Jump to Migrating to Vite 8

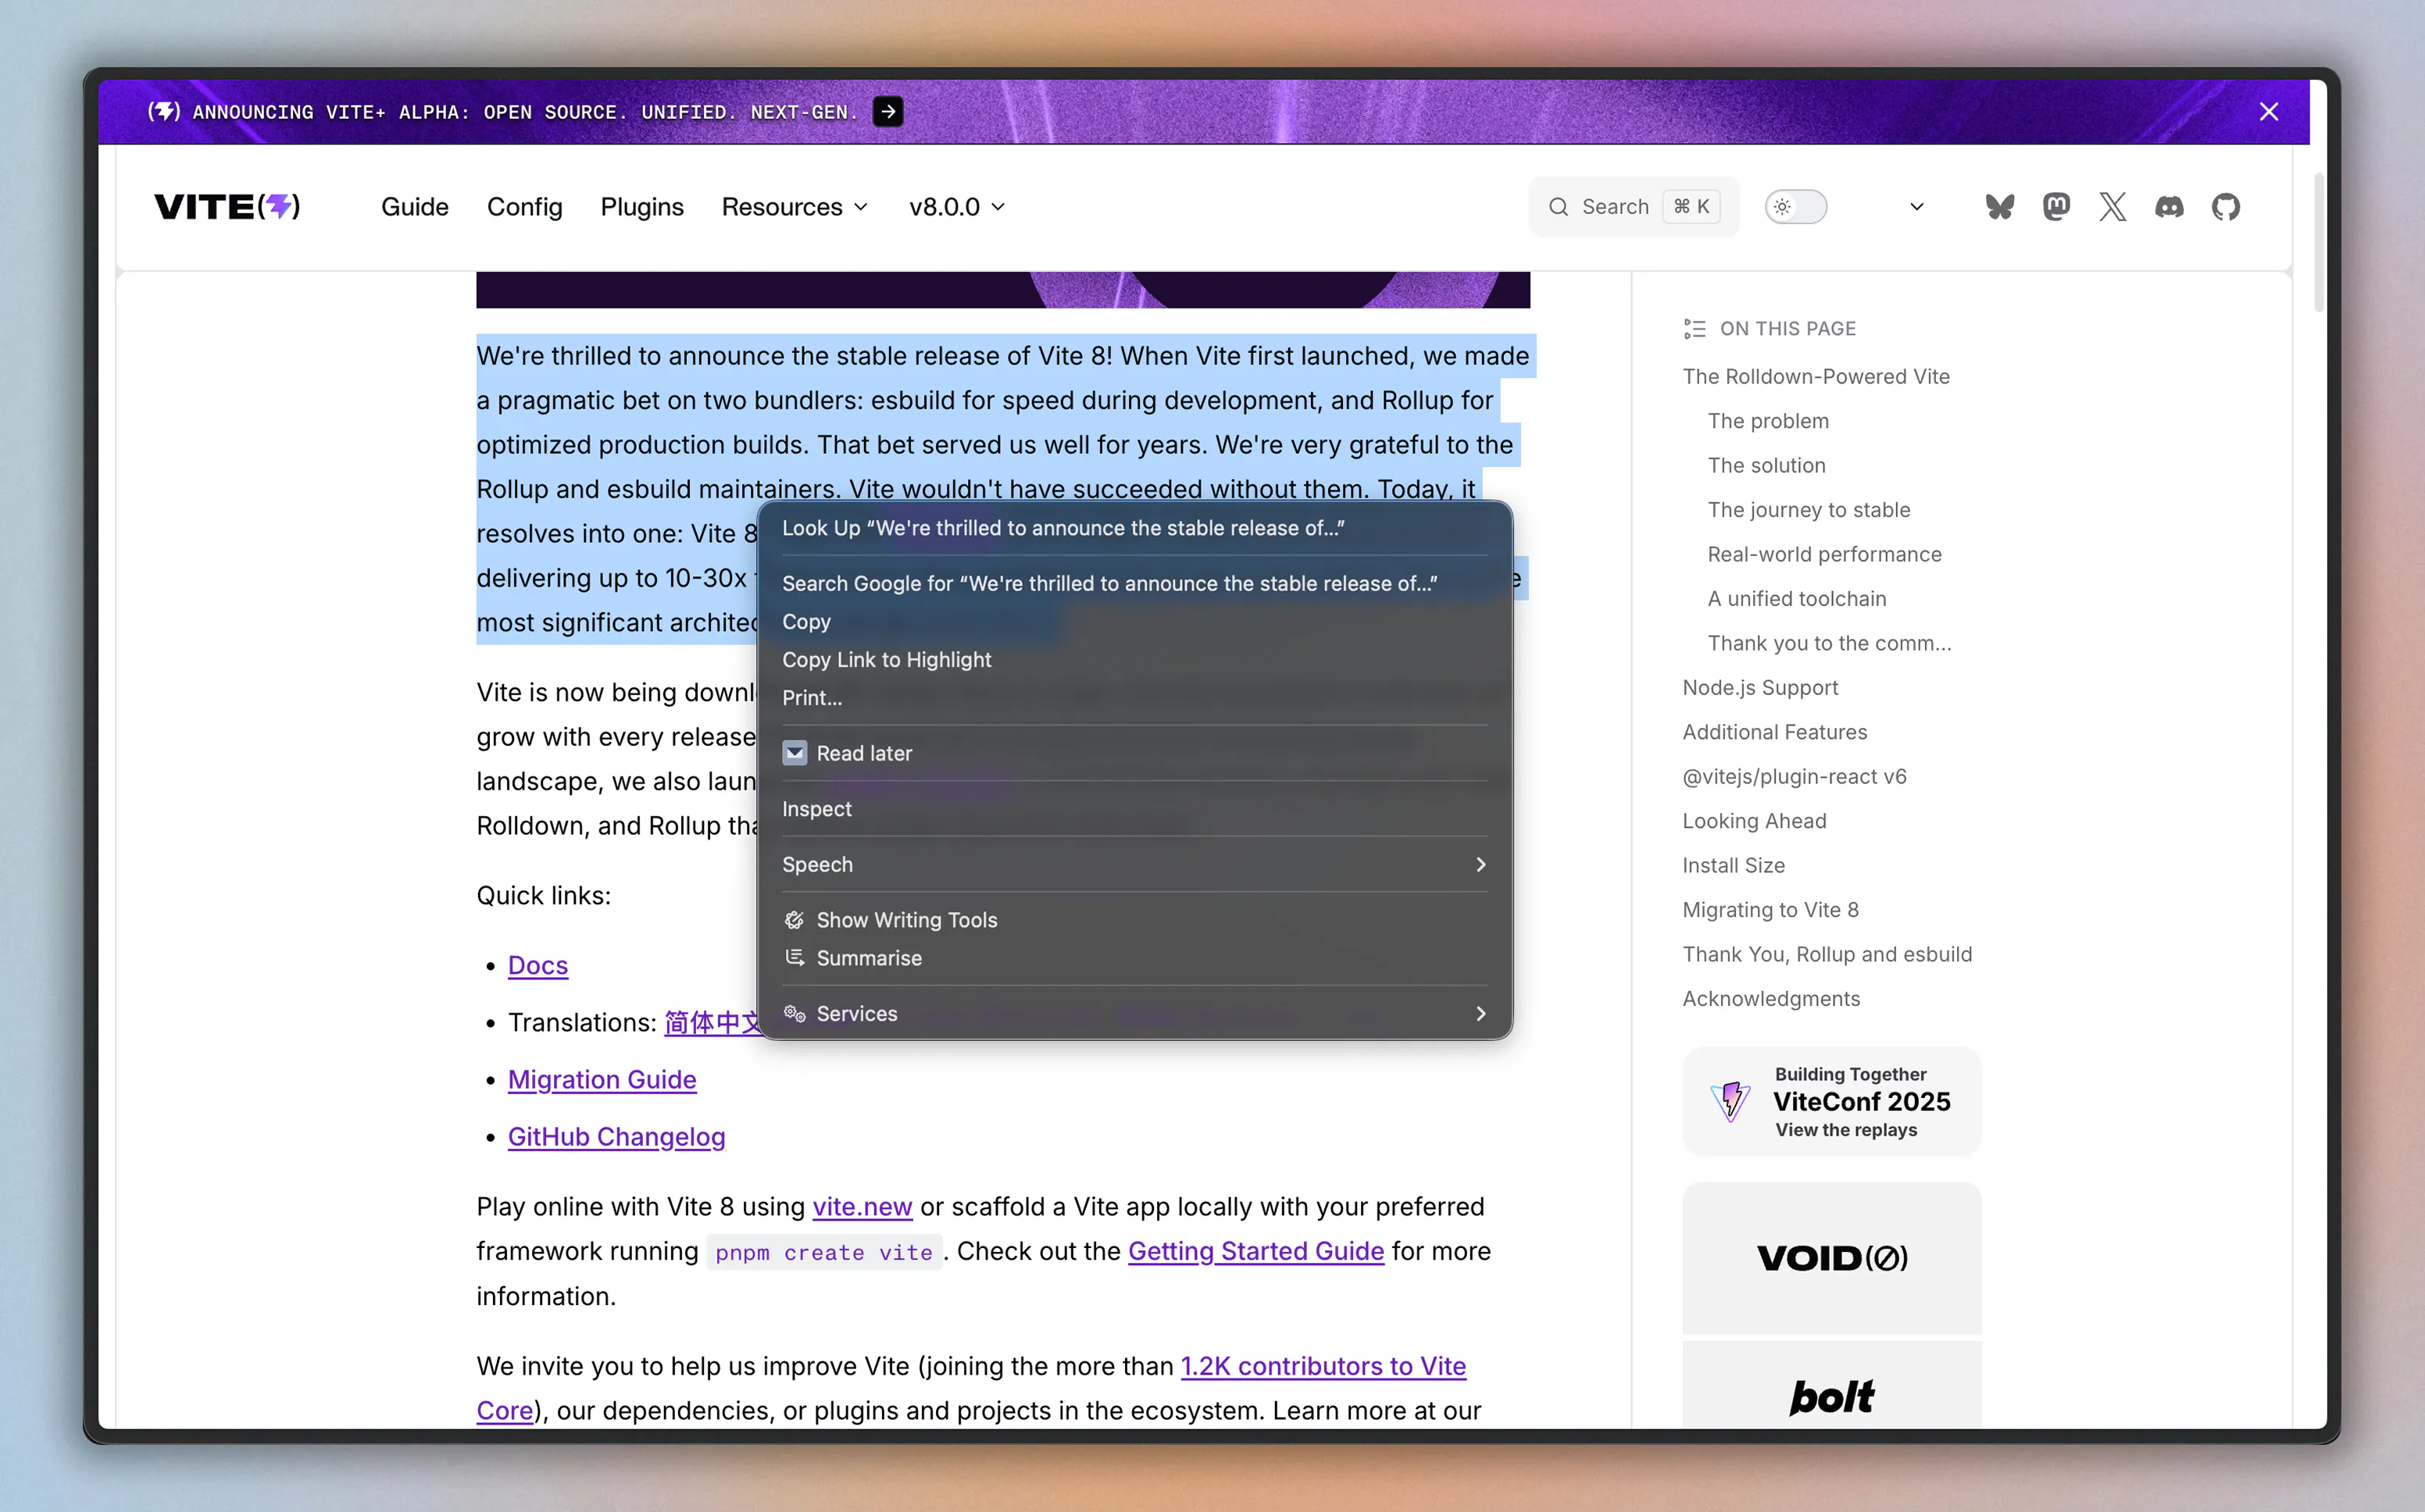tap(1770, 910)
